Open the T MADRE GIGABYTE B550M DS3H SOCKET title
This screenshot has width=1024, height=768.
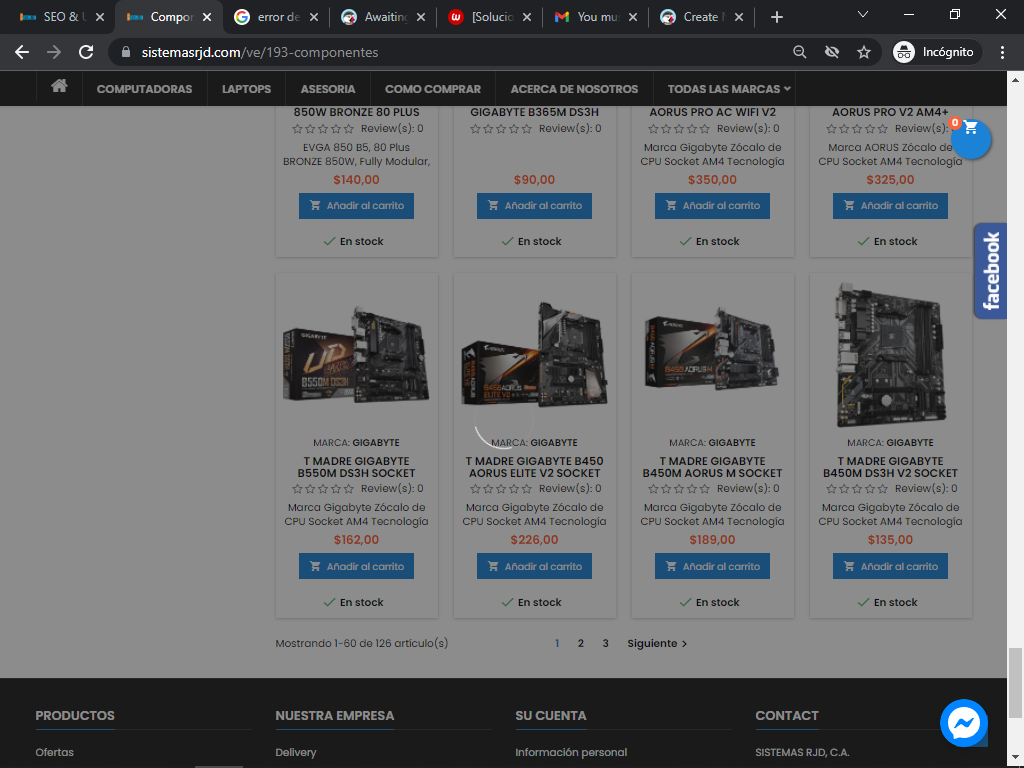tap(357, 467)
